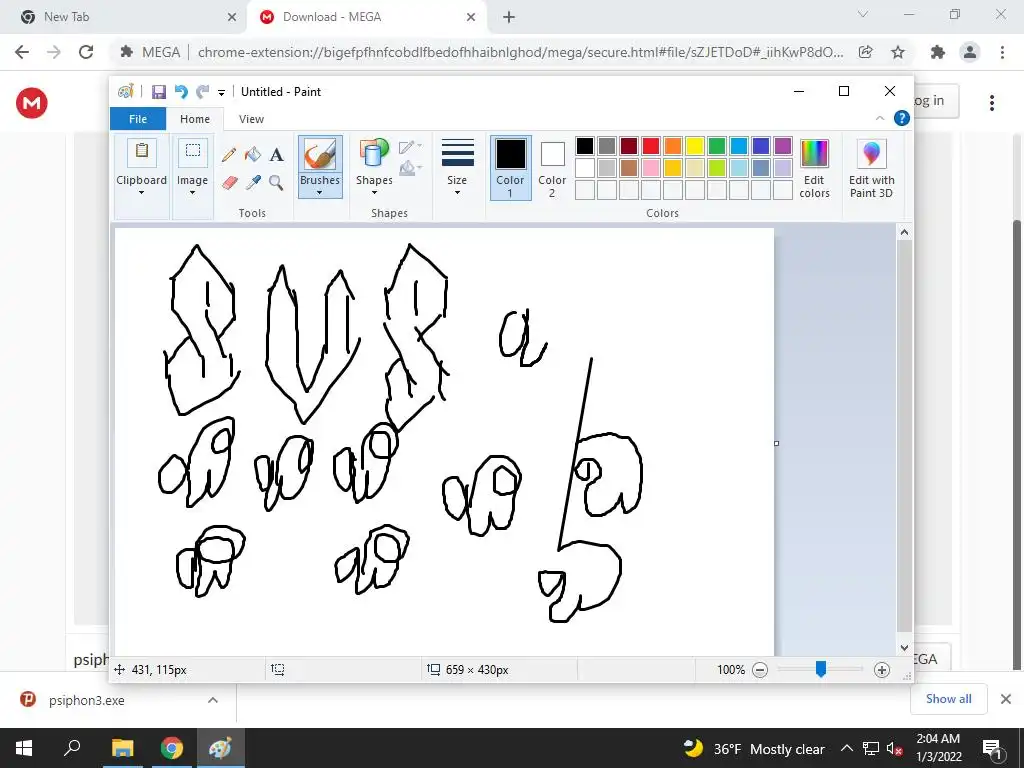Select the Text tool (A)

pos(277,155)
